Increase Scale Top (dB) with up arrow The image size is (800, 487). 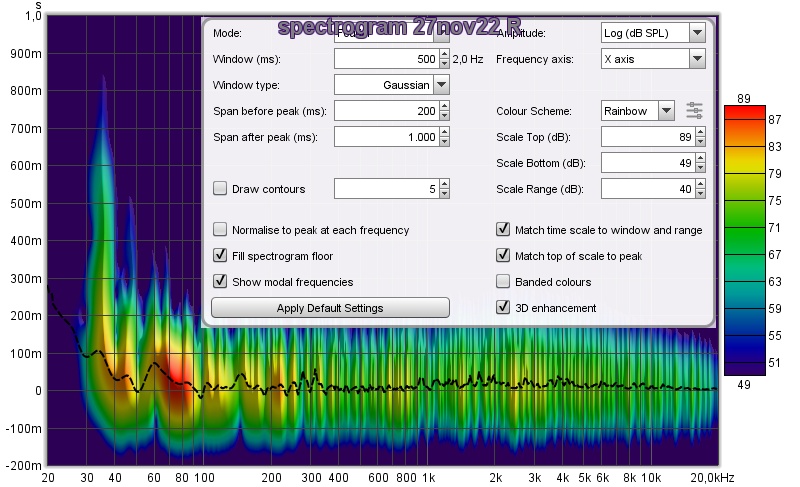(x=701, y=133)
